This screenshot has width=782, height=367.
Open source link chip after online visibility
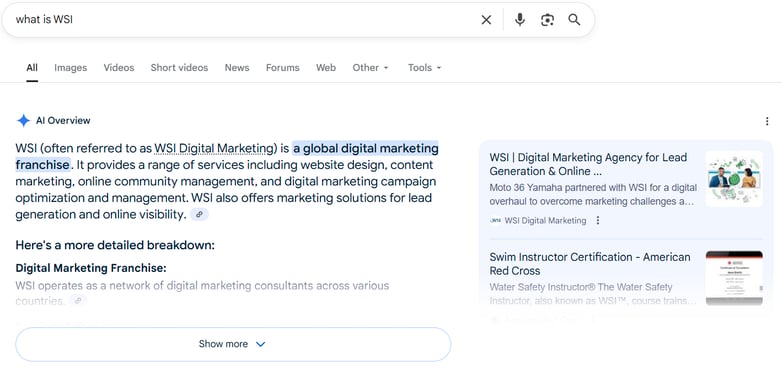(199, 214)
